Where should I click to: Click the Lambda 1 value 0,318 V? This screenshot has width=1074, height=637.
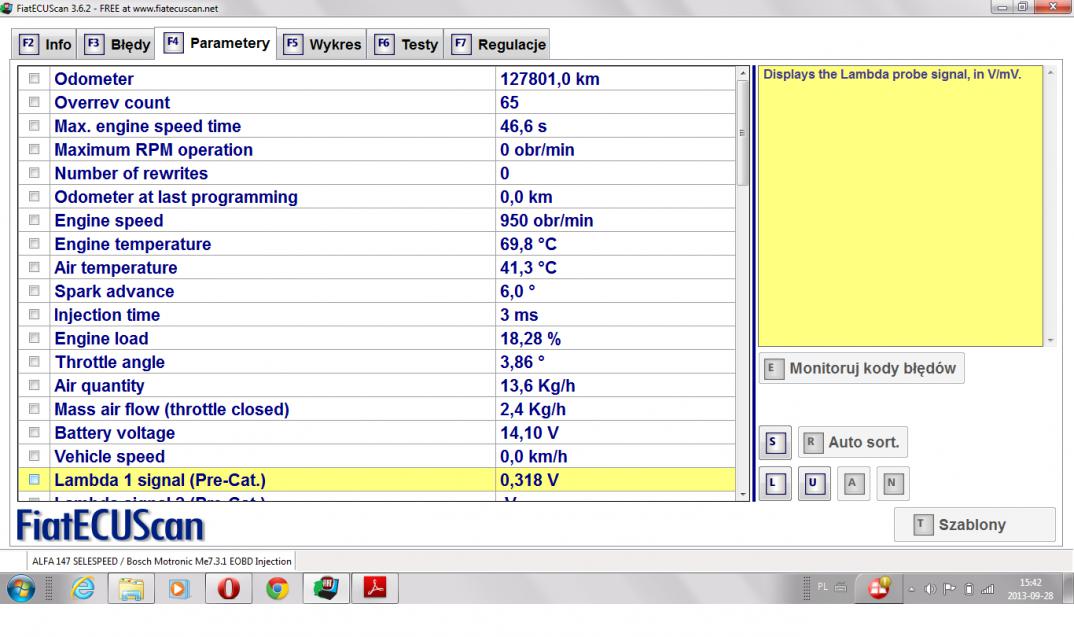point(529,480)
